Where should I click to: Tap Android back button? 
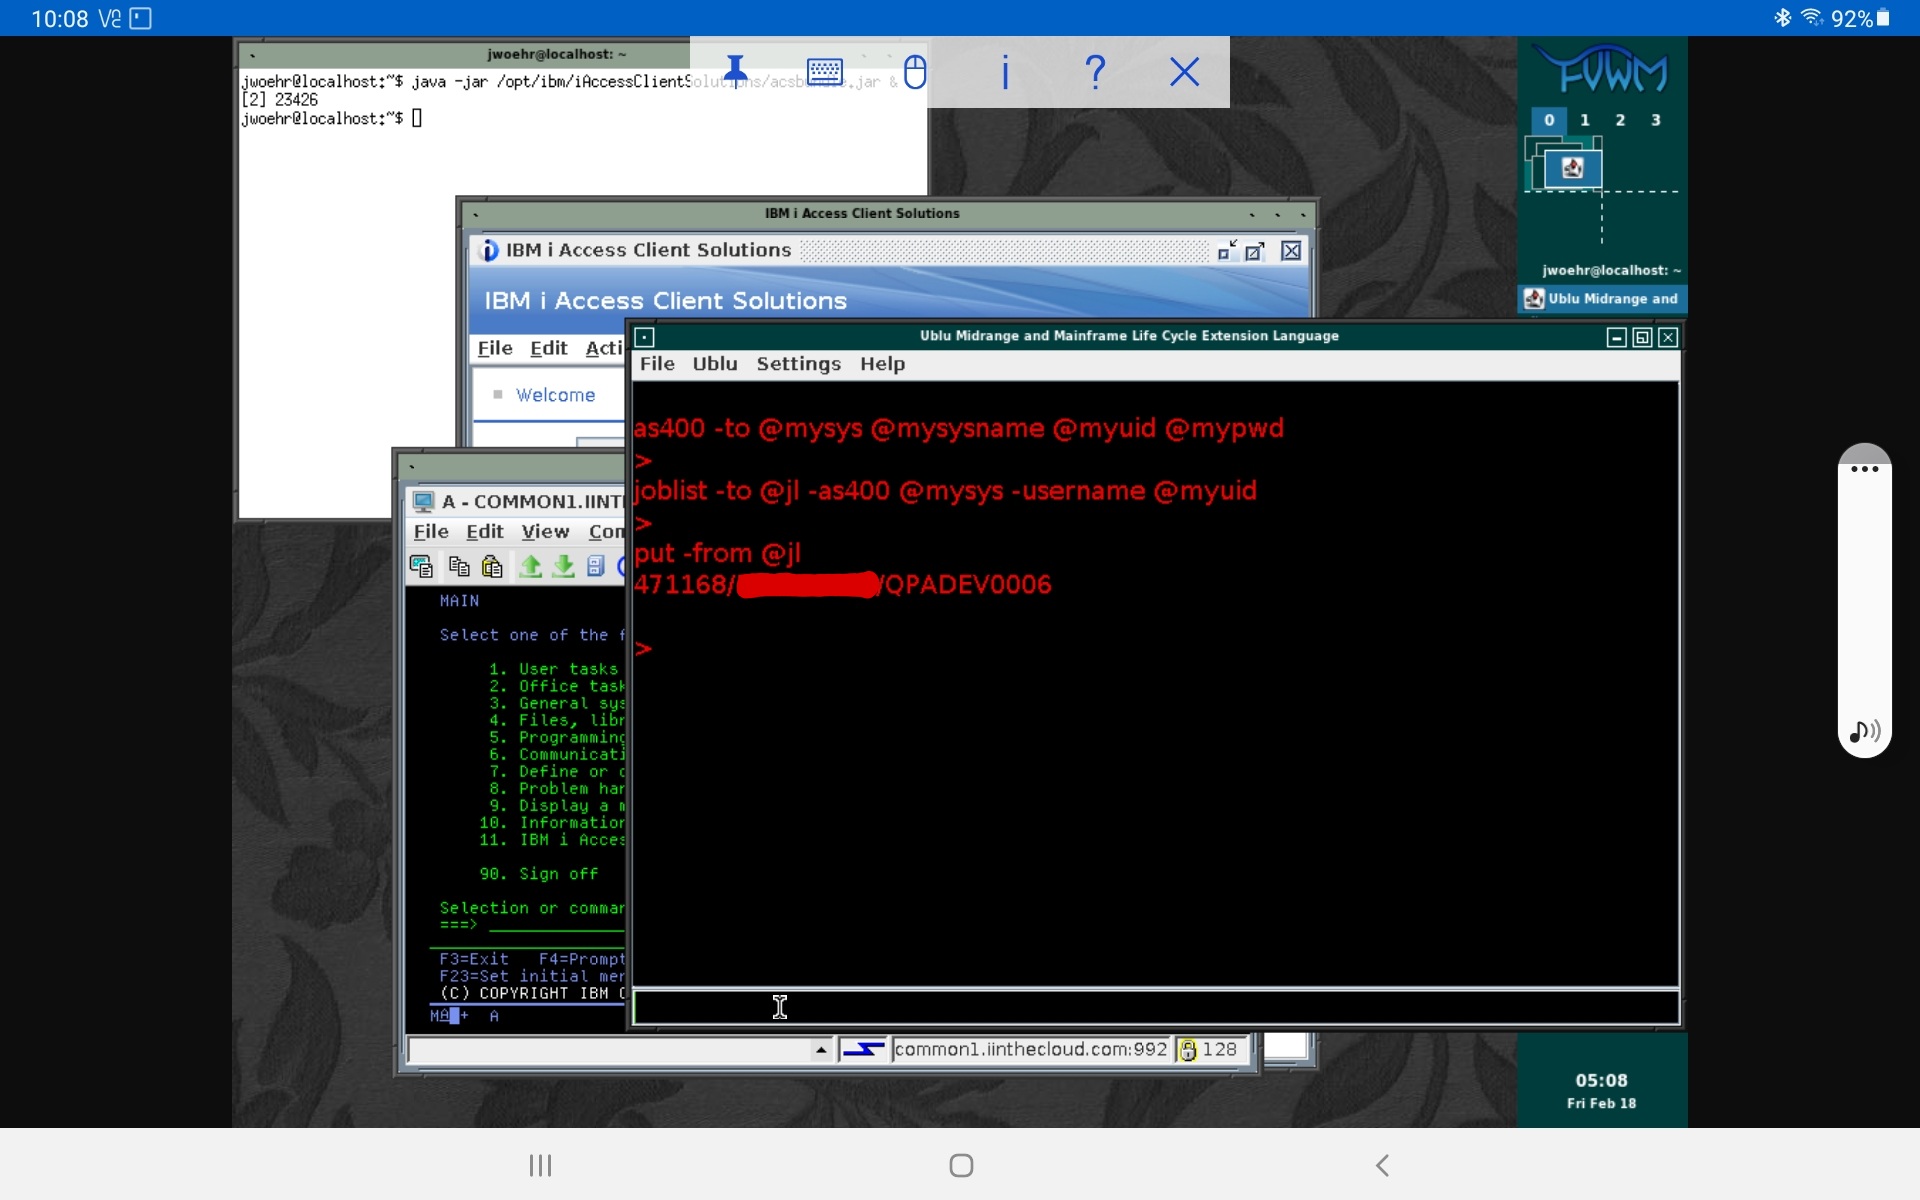[1382, 1165]
